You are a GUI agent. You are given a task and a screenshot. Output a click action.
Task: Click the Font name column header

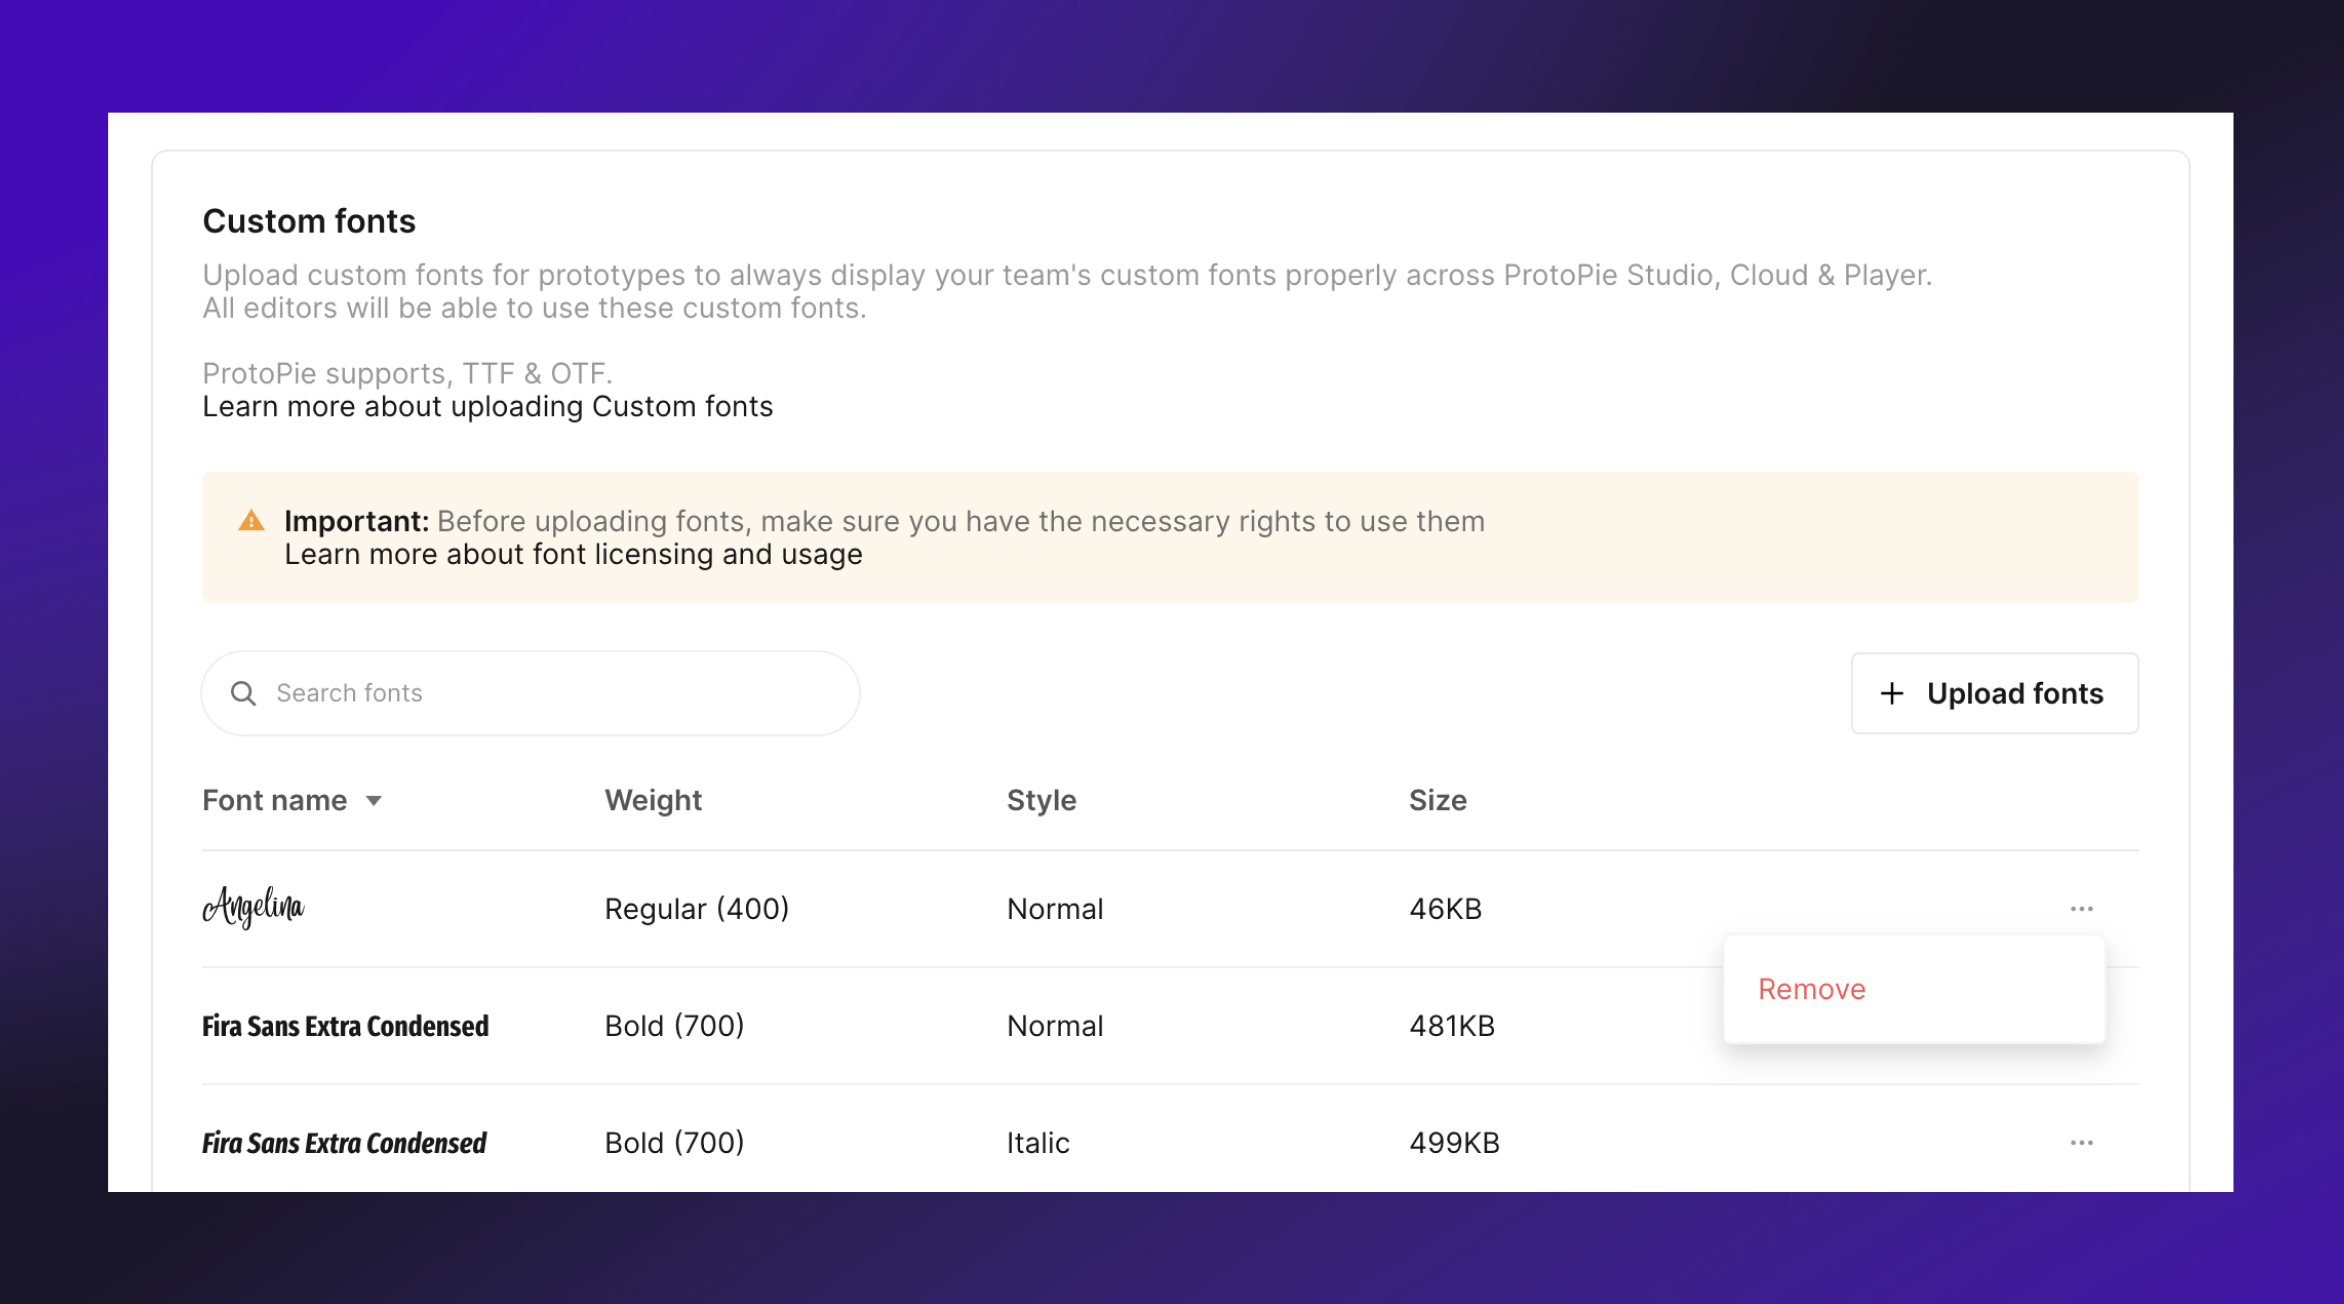(x=275, y=800)
